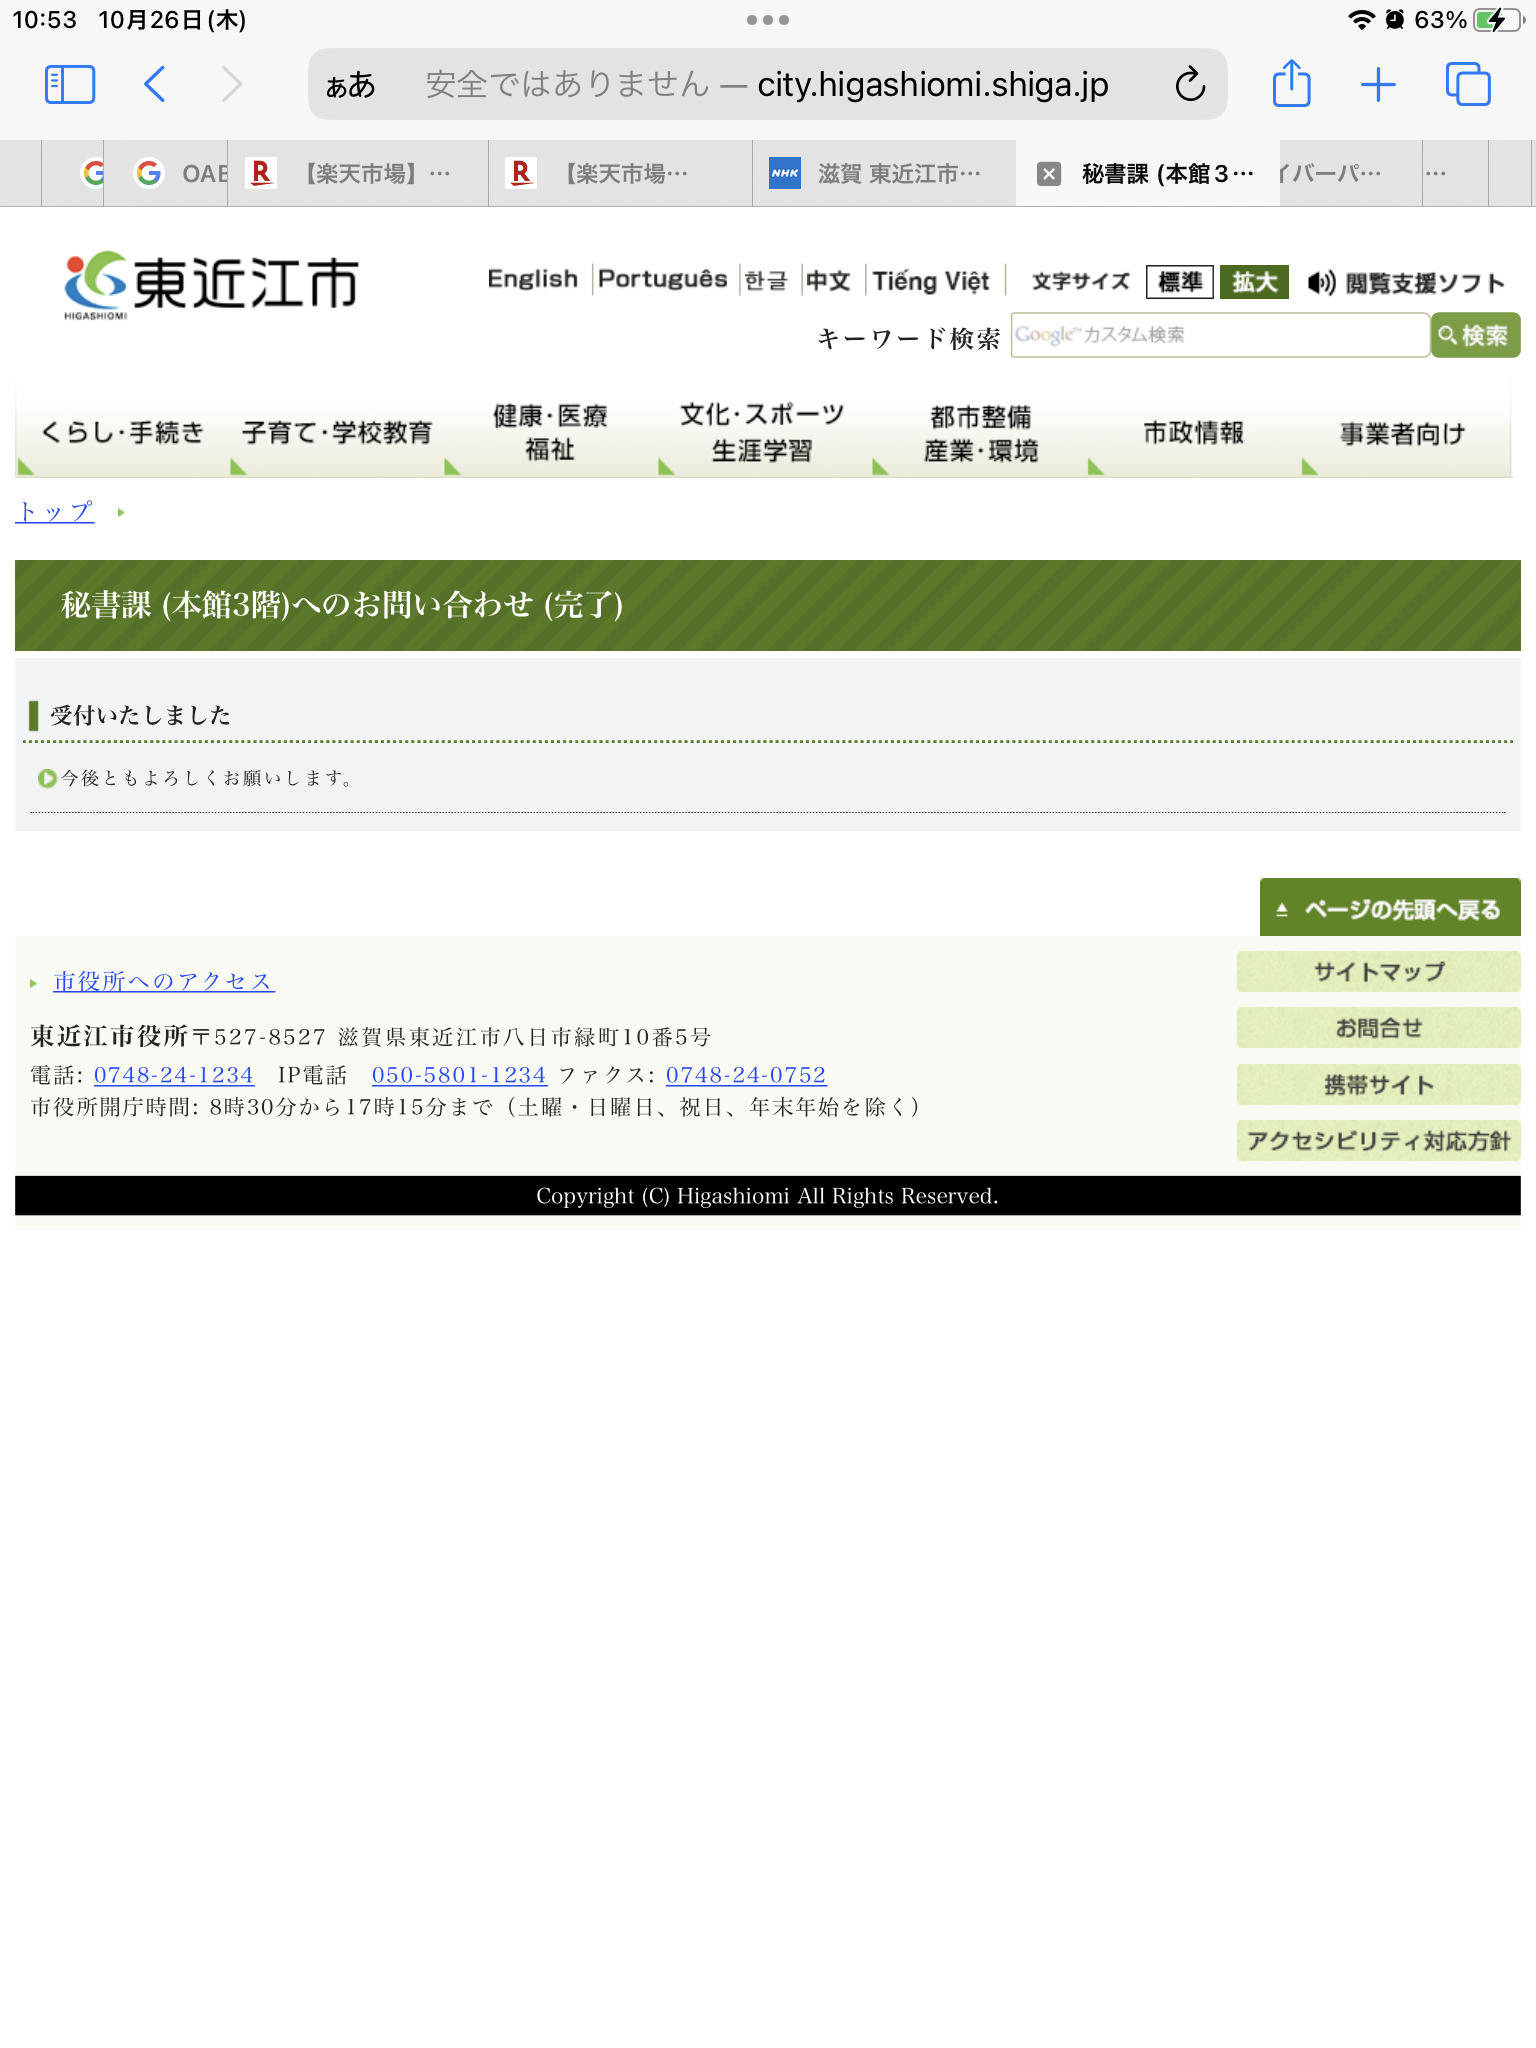The height and width of the screenshot is (2048, 1536).
Task: Open the 子育て・学校教育 menu
Action: [x=337, y=433]
